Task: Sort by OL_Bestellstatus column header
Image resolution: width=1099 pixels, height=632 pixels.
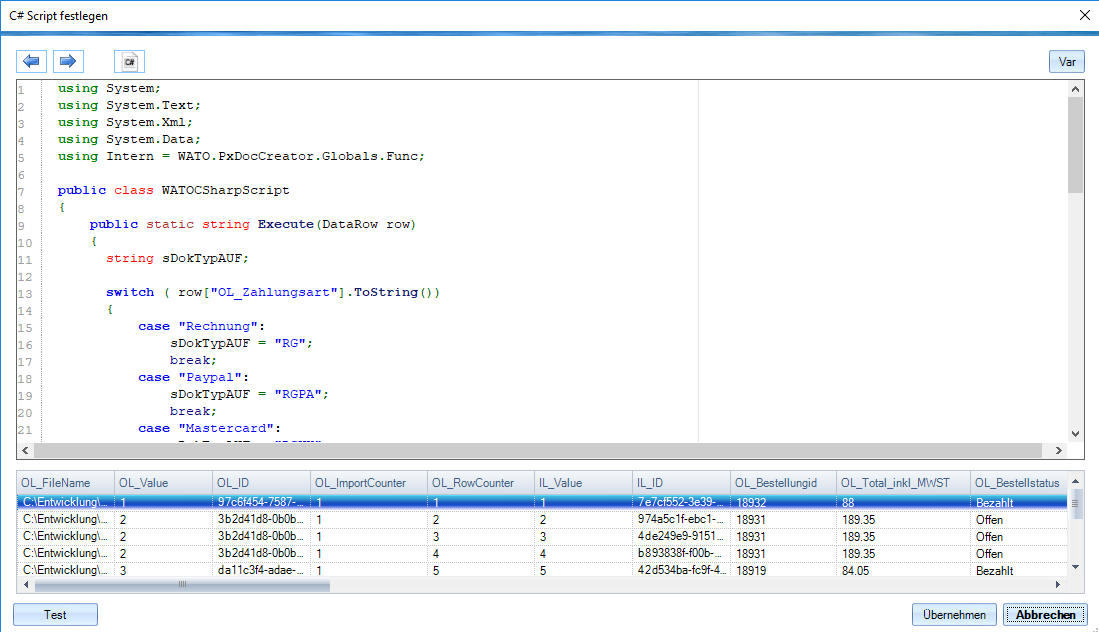Action: (x=1016, y=483)
